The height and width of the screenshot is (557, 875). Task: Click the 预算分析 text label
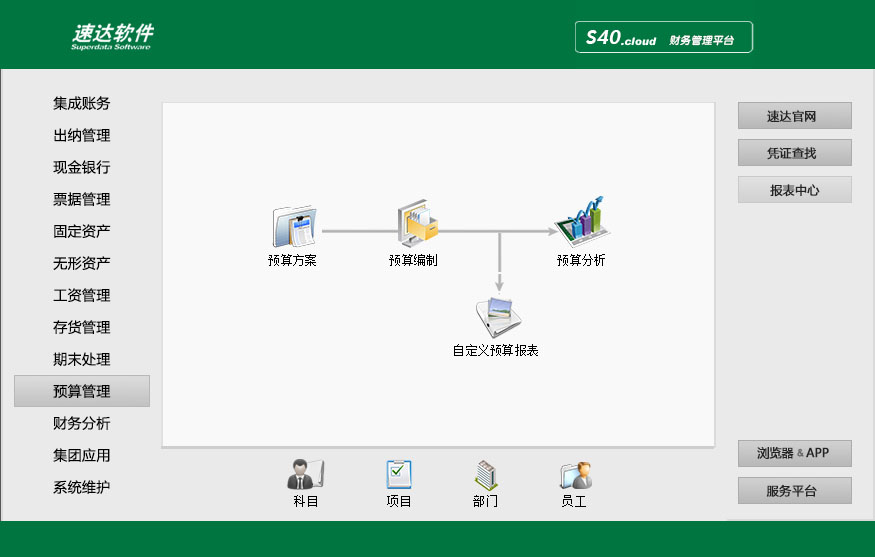tap(581, 260)
